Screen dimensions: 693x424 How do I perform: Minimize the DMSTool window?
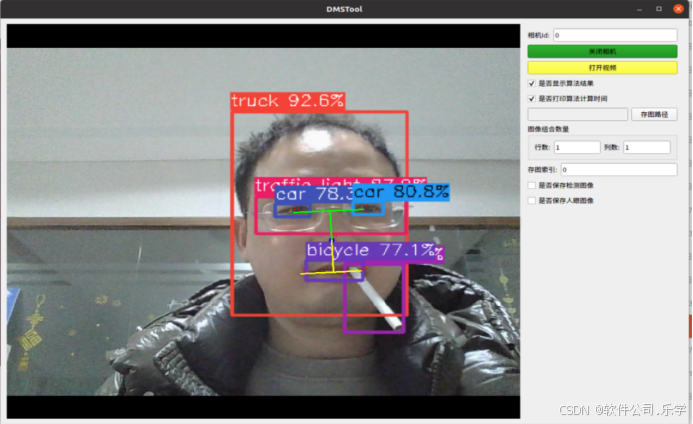639,9
